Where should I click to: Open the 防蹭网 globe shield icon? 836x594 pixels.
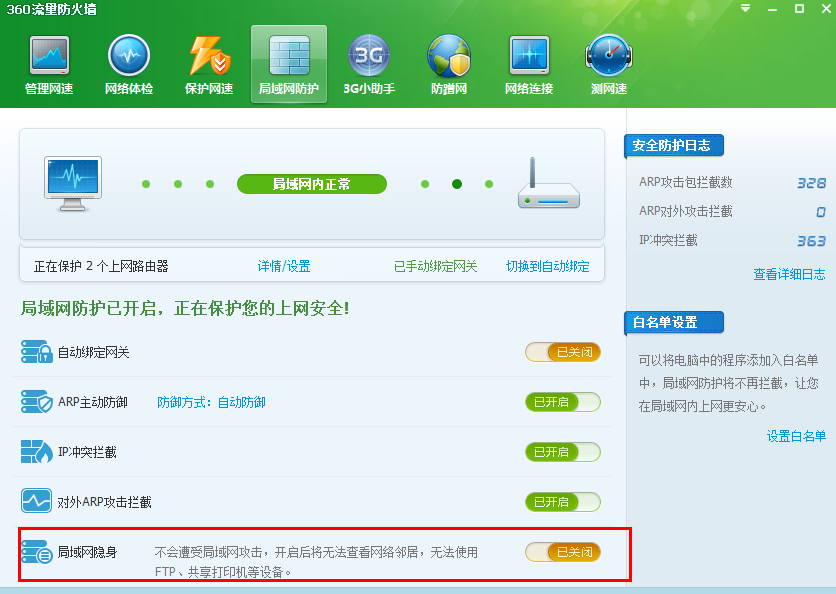[449, 55]
